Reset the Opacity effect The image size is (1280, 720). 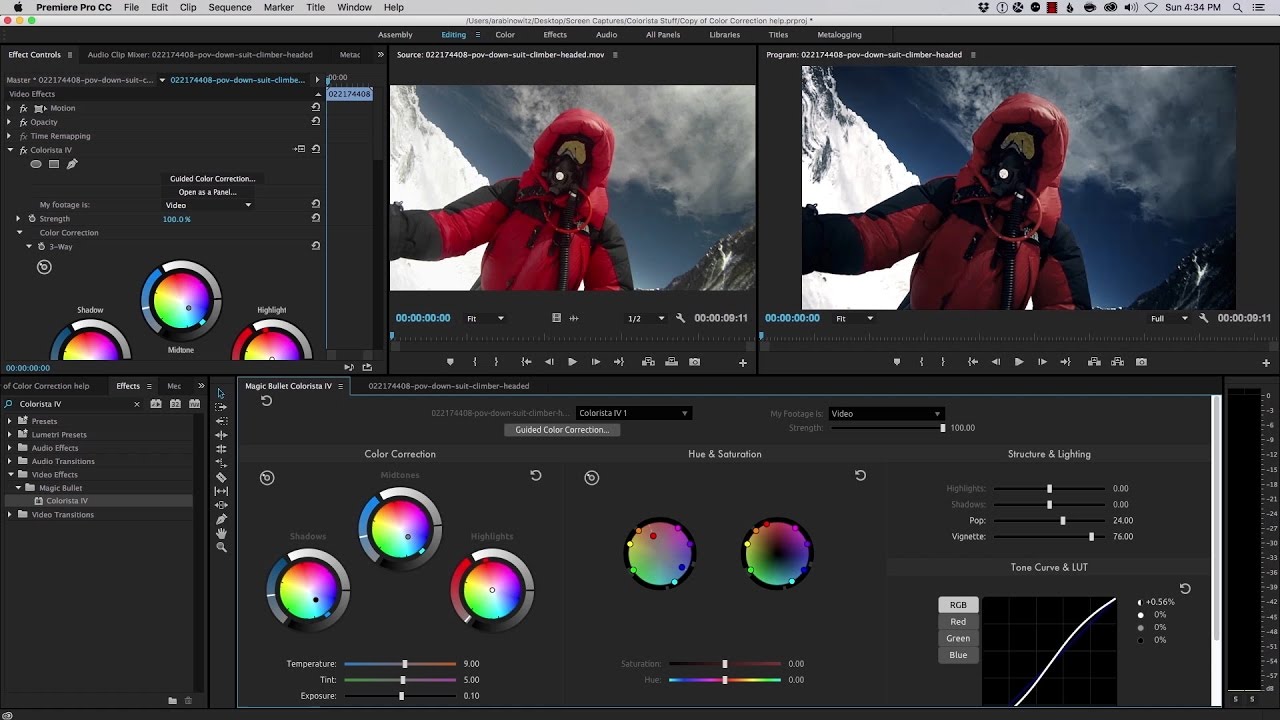pyautogui.click(x=316, y=121)
